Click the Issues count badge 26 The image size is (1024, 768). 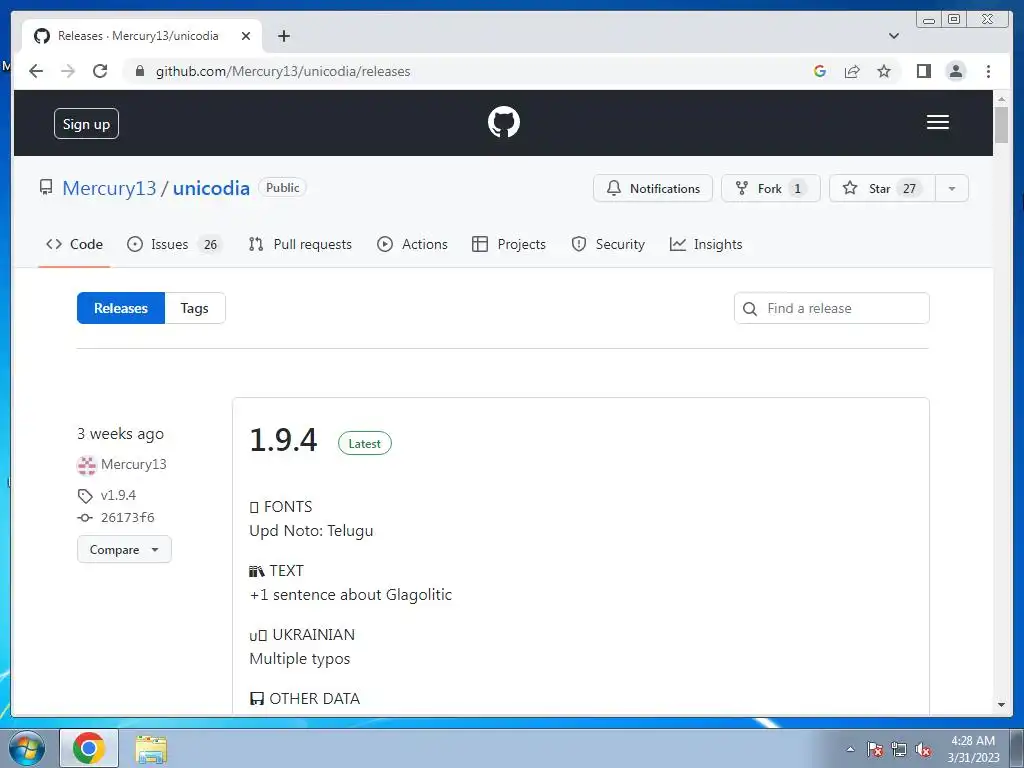210,244
